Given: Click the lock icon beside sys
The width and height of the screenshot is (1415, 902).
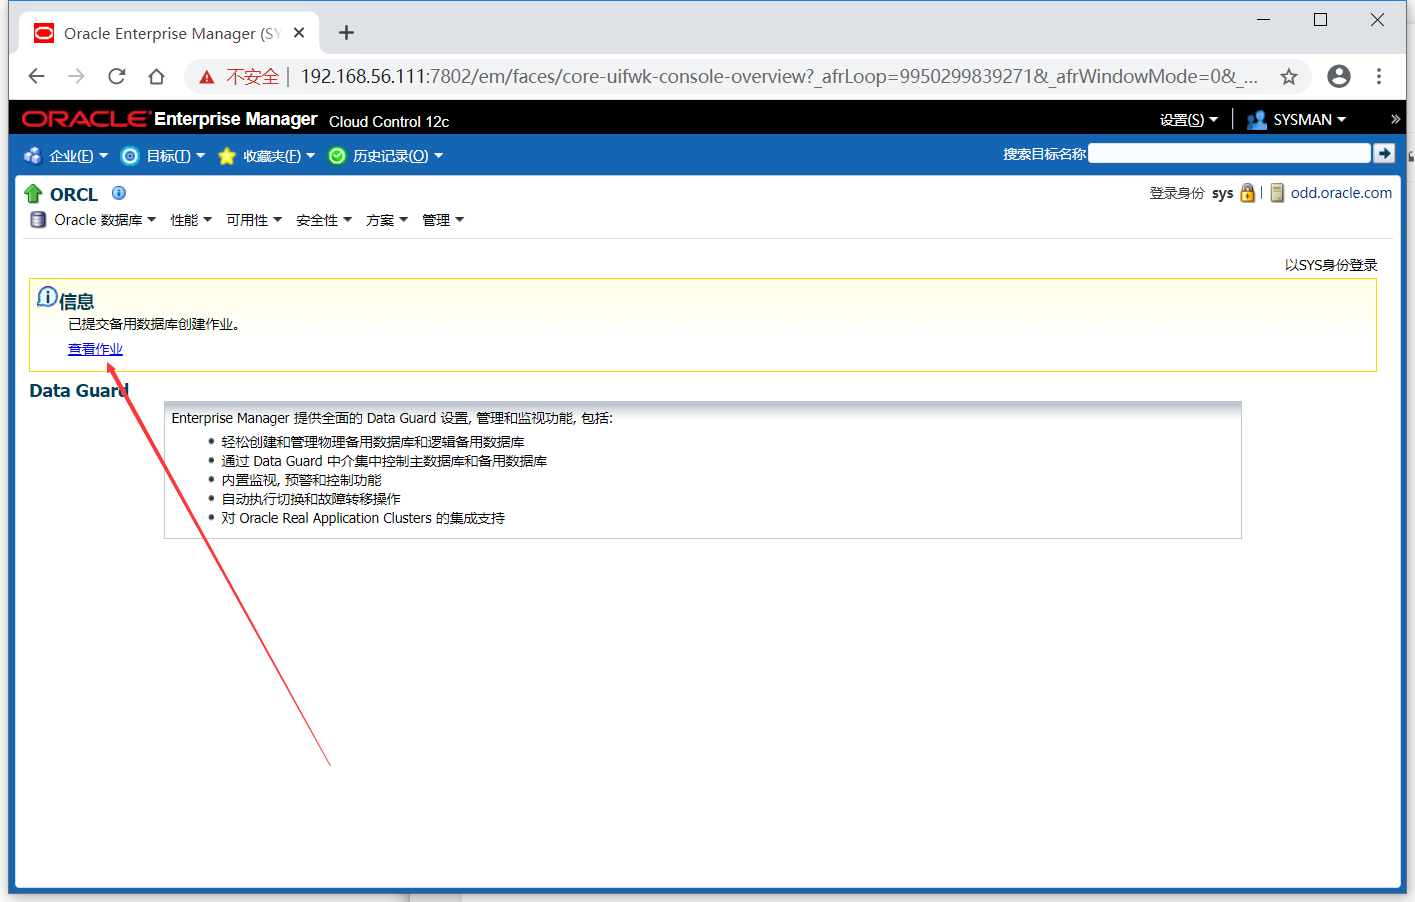Looking at the screenshot, I should click(1247, 193).
